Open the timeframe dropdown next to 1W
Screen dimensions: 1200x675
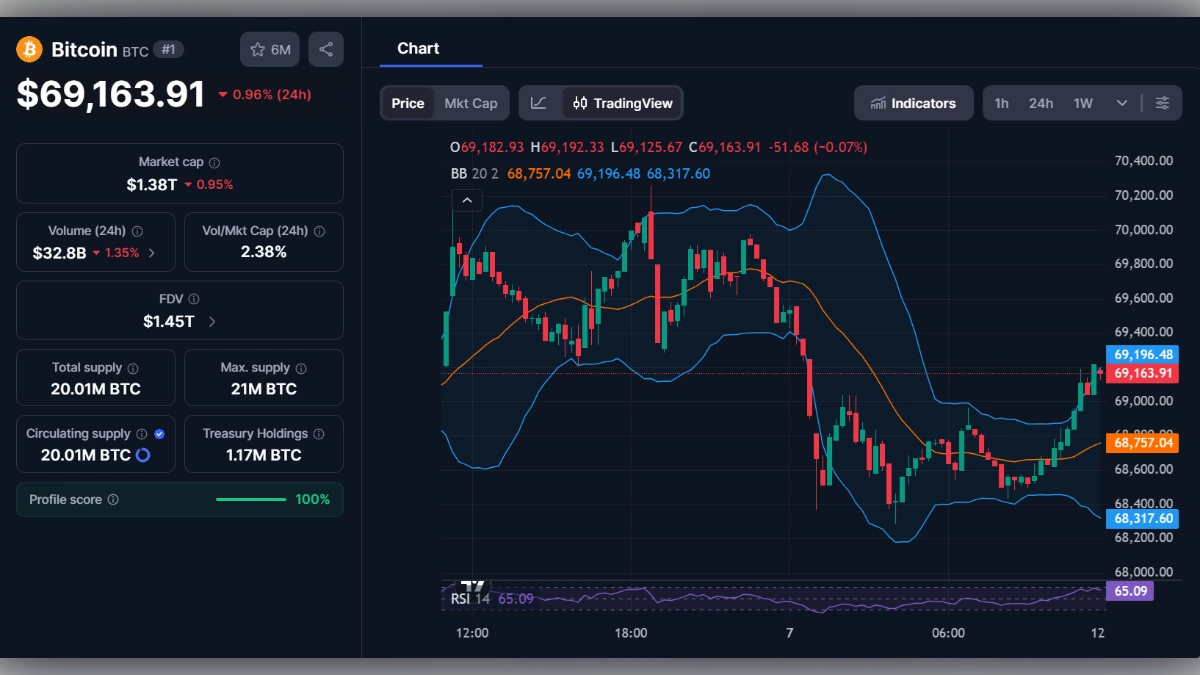tap(1121, 102)
